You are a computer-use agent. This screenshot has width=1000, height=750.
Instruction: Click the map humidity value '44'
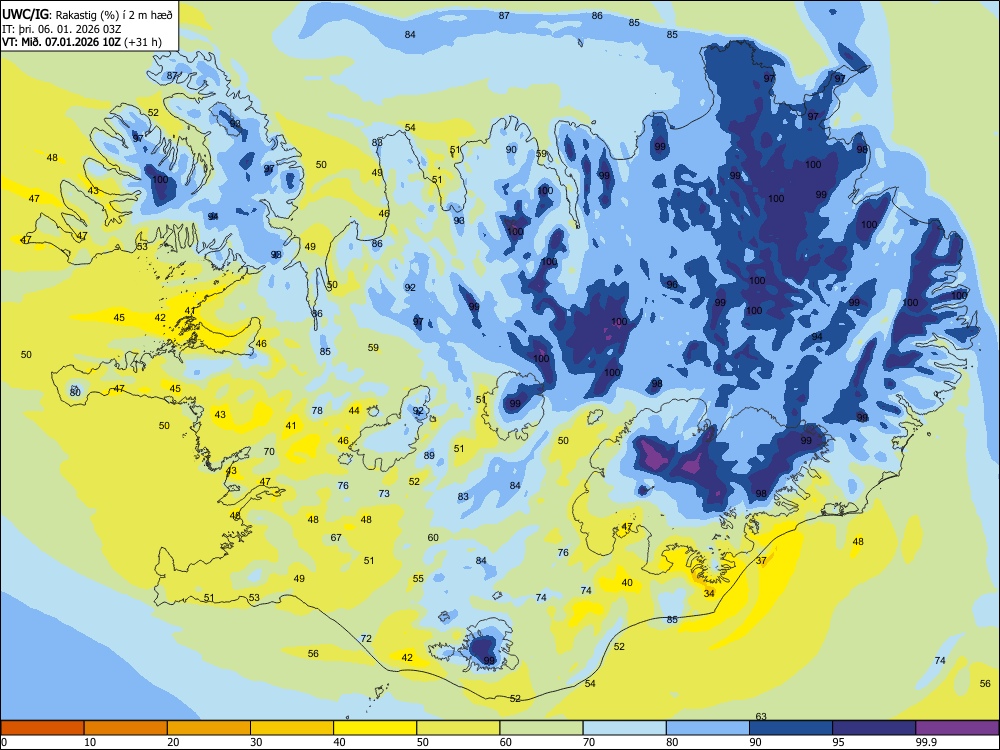coord(354,411)
